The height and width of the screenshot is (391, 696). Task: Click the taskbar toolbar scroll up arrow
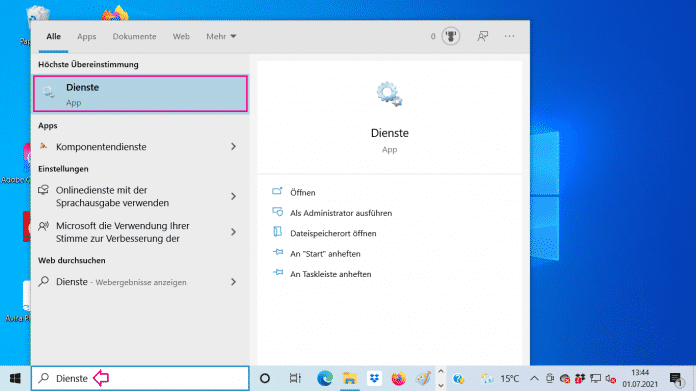(x=441, y=371)
